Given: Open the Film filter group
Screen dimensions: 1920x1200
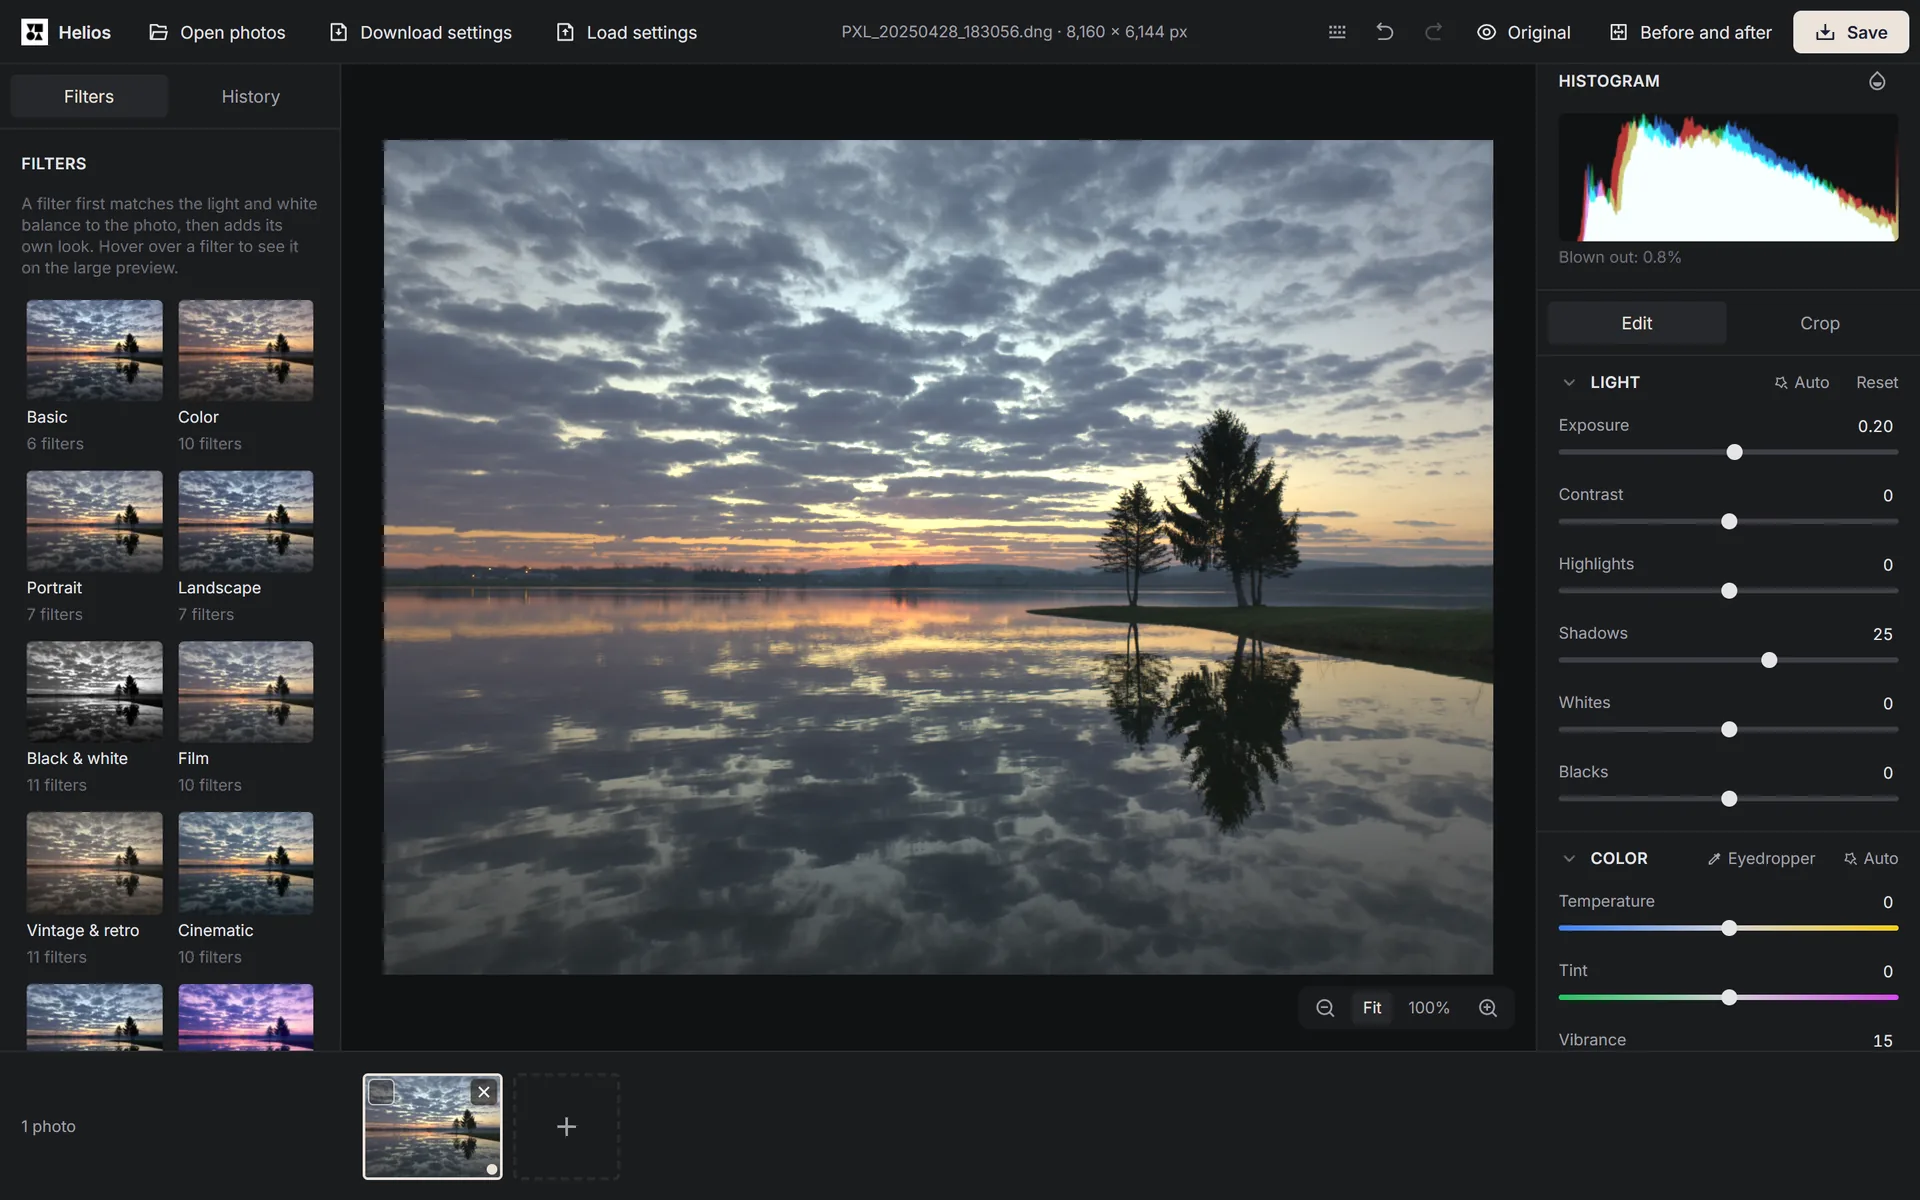Looking at the screenshot, I should click(245, 718).
